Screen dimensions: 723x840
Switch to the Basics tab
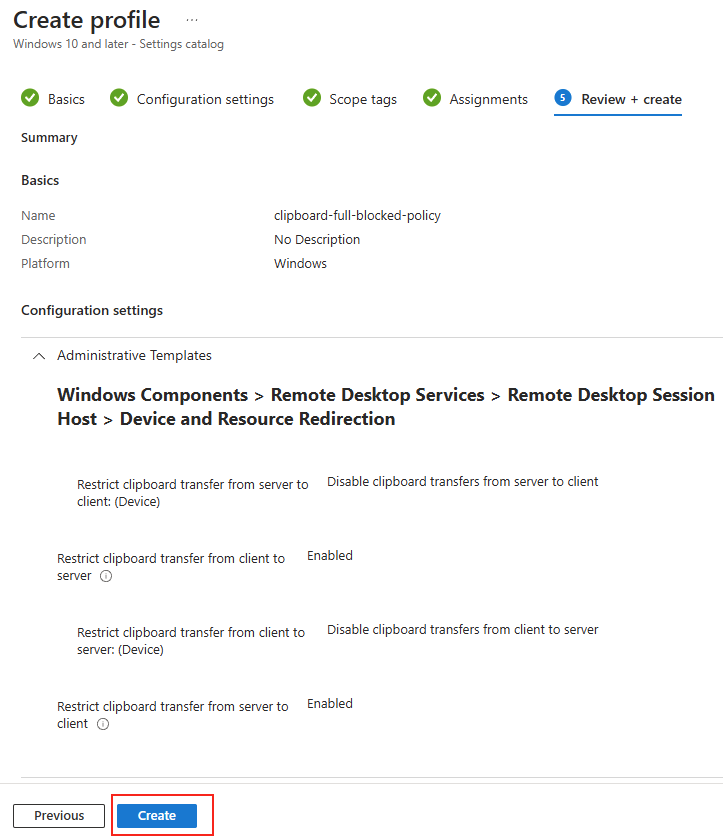tap(66, 99)
